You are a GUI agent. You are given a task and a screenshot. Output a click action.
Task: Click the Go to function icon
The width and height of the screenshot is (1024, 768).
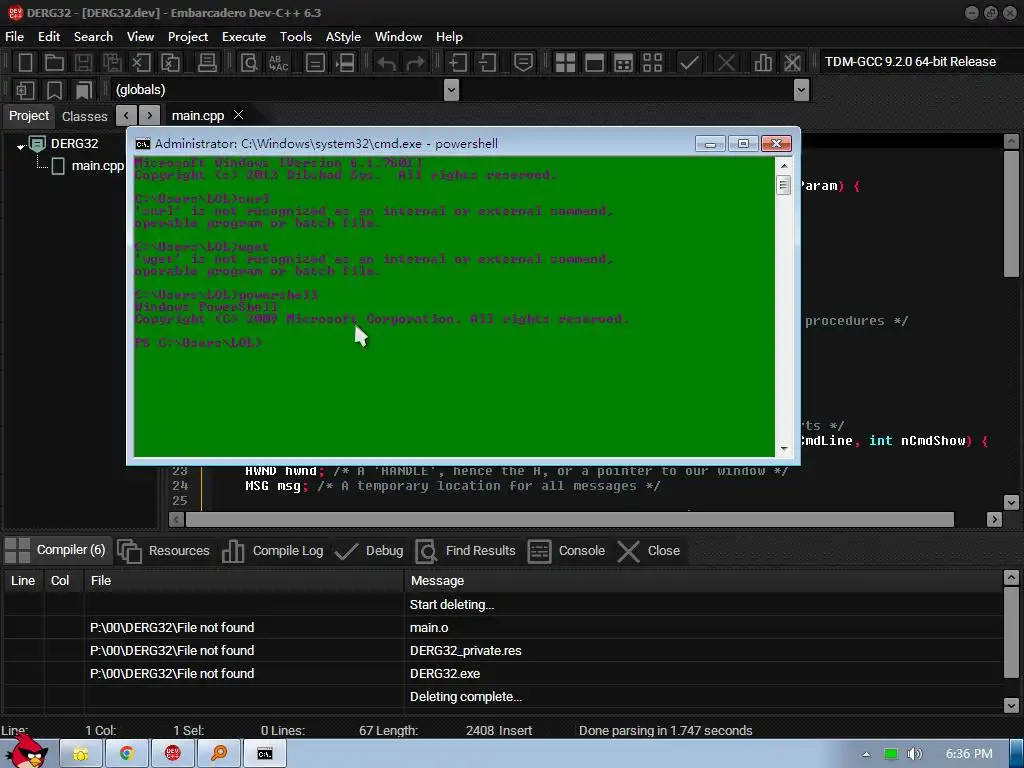point(315,63)
